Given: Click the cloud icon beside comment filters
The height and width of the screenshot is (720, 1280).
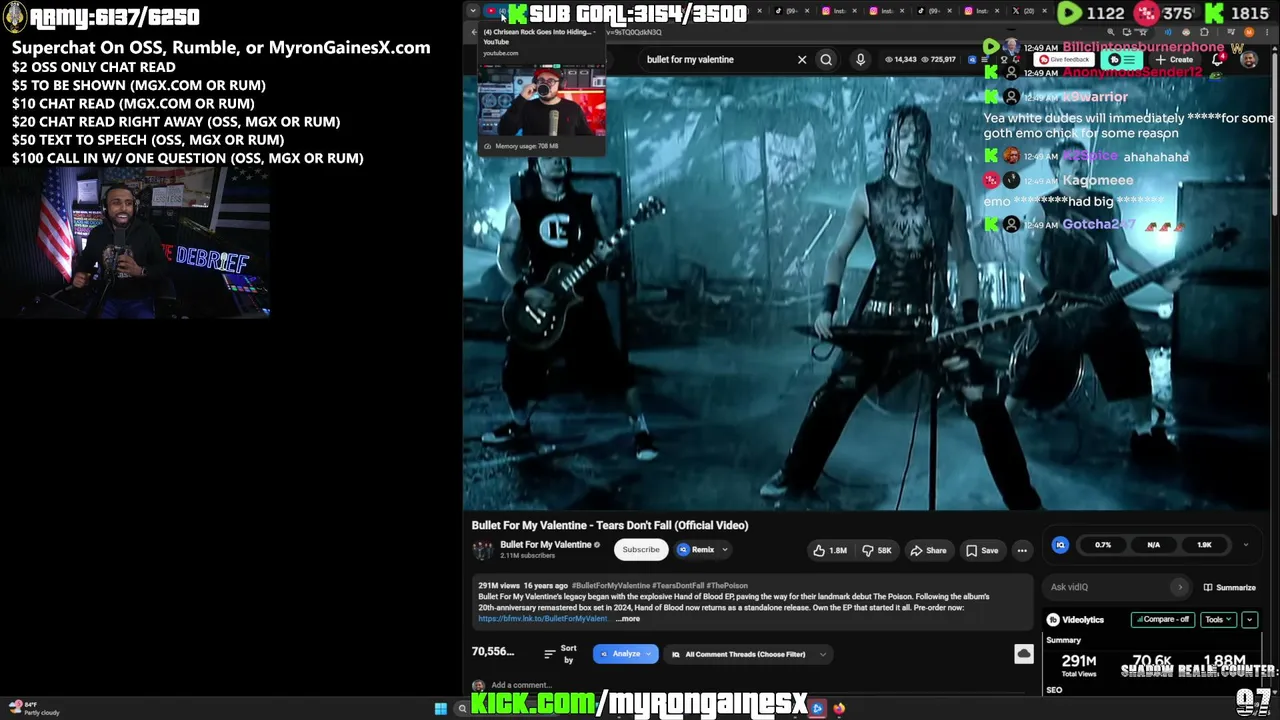Looking at the screenshot, I should [1024, 654].
